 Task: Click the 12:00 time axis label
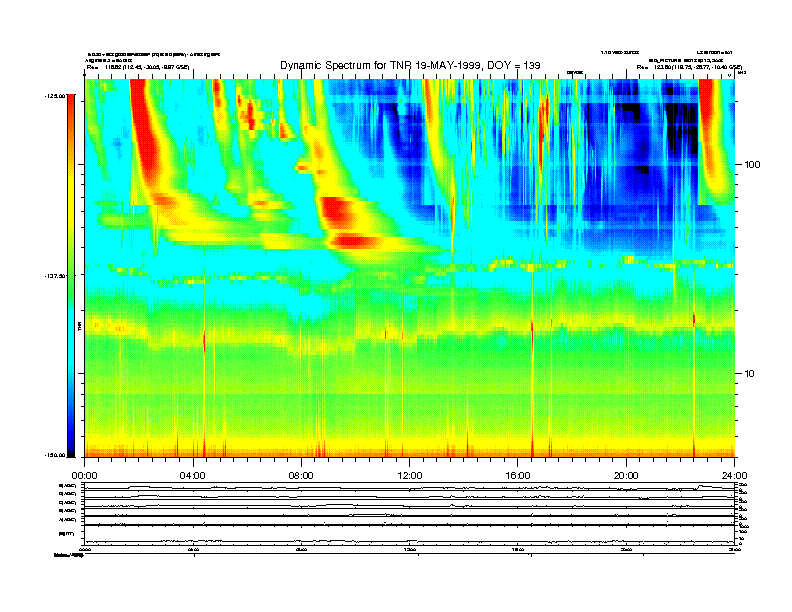pos(410,476)
